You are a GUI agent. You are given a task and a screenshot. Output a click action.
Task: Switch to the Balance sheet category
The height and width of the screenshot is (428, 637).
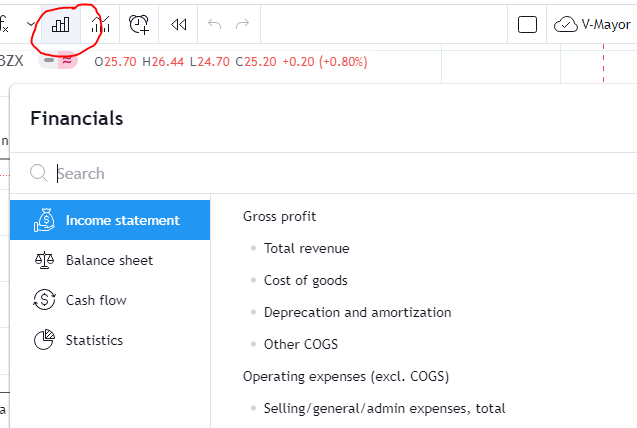tap(109, 260)
